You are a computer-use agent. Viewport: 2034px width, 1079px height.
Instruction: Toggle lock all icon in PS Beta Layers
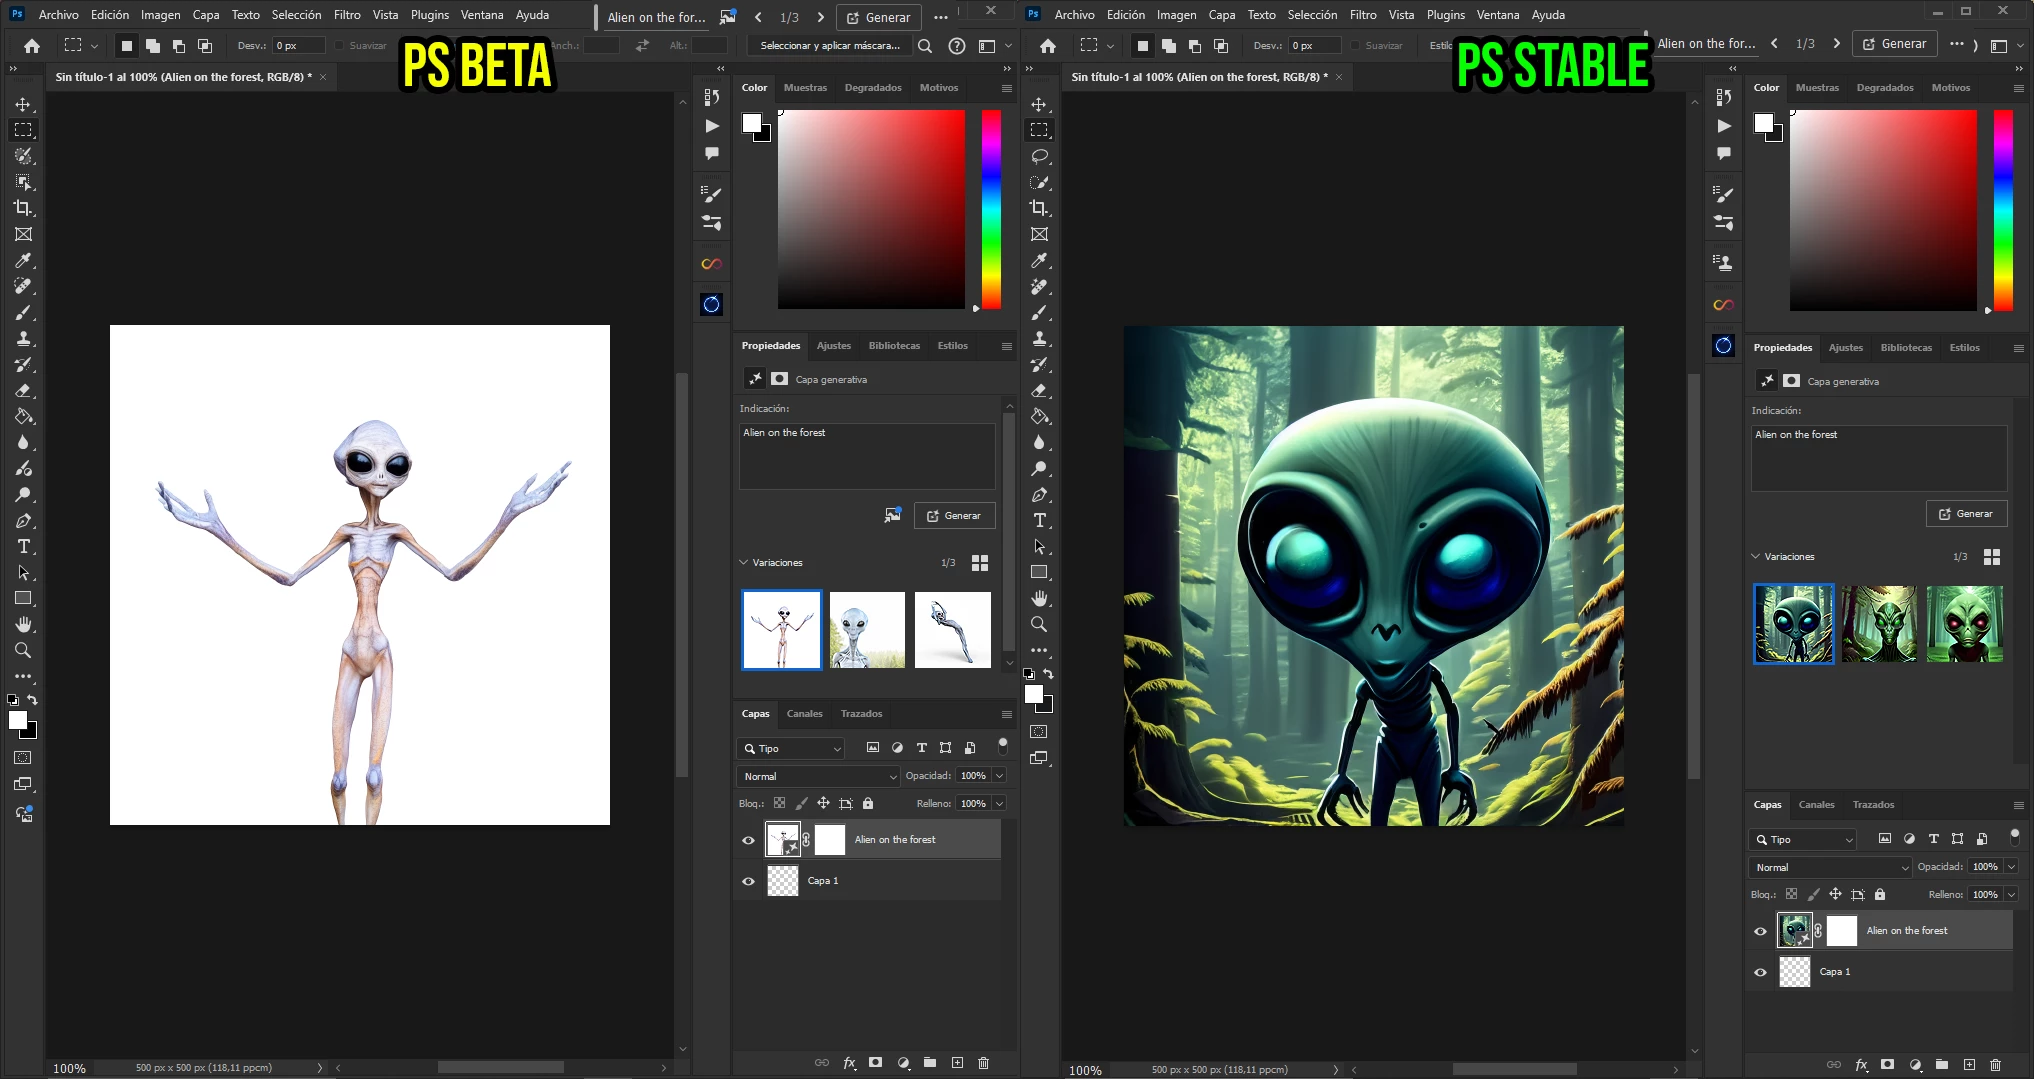[x=868, y=803]
